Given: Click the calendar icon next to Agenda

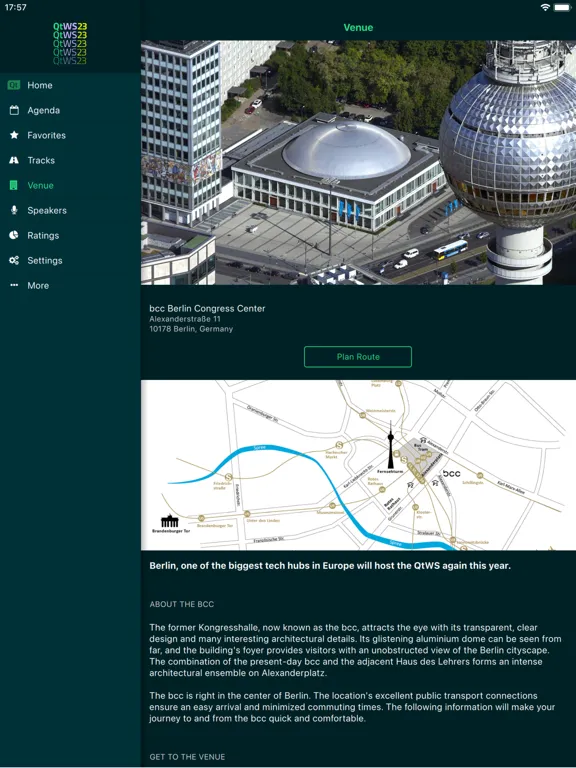Looking at the screenshot, I should coord(14,110).
